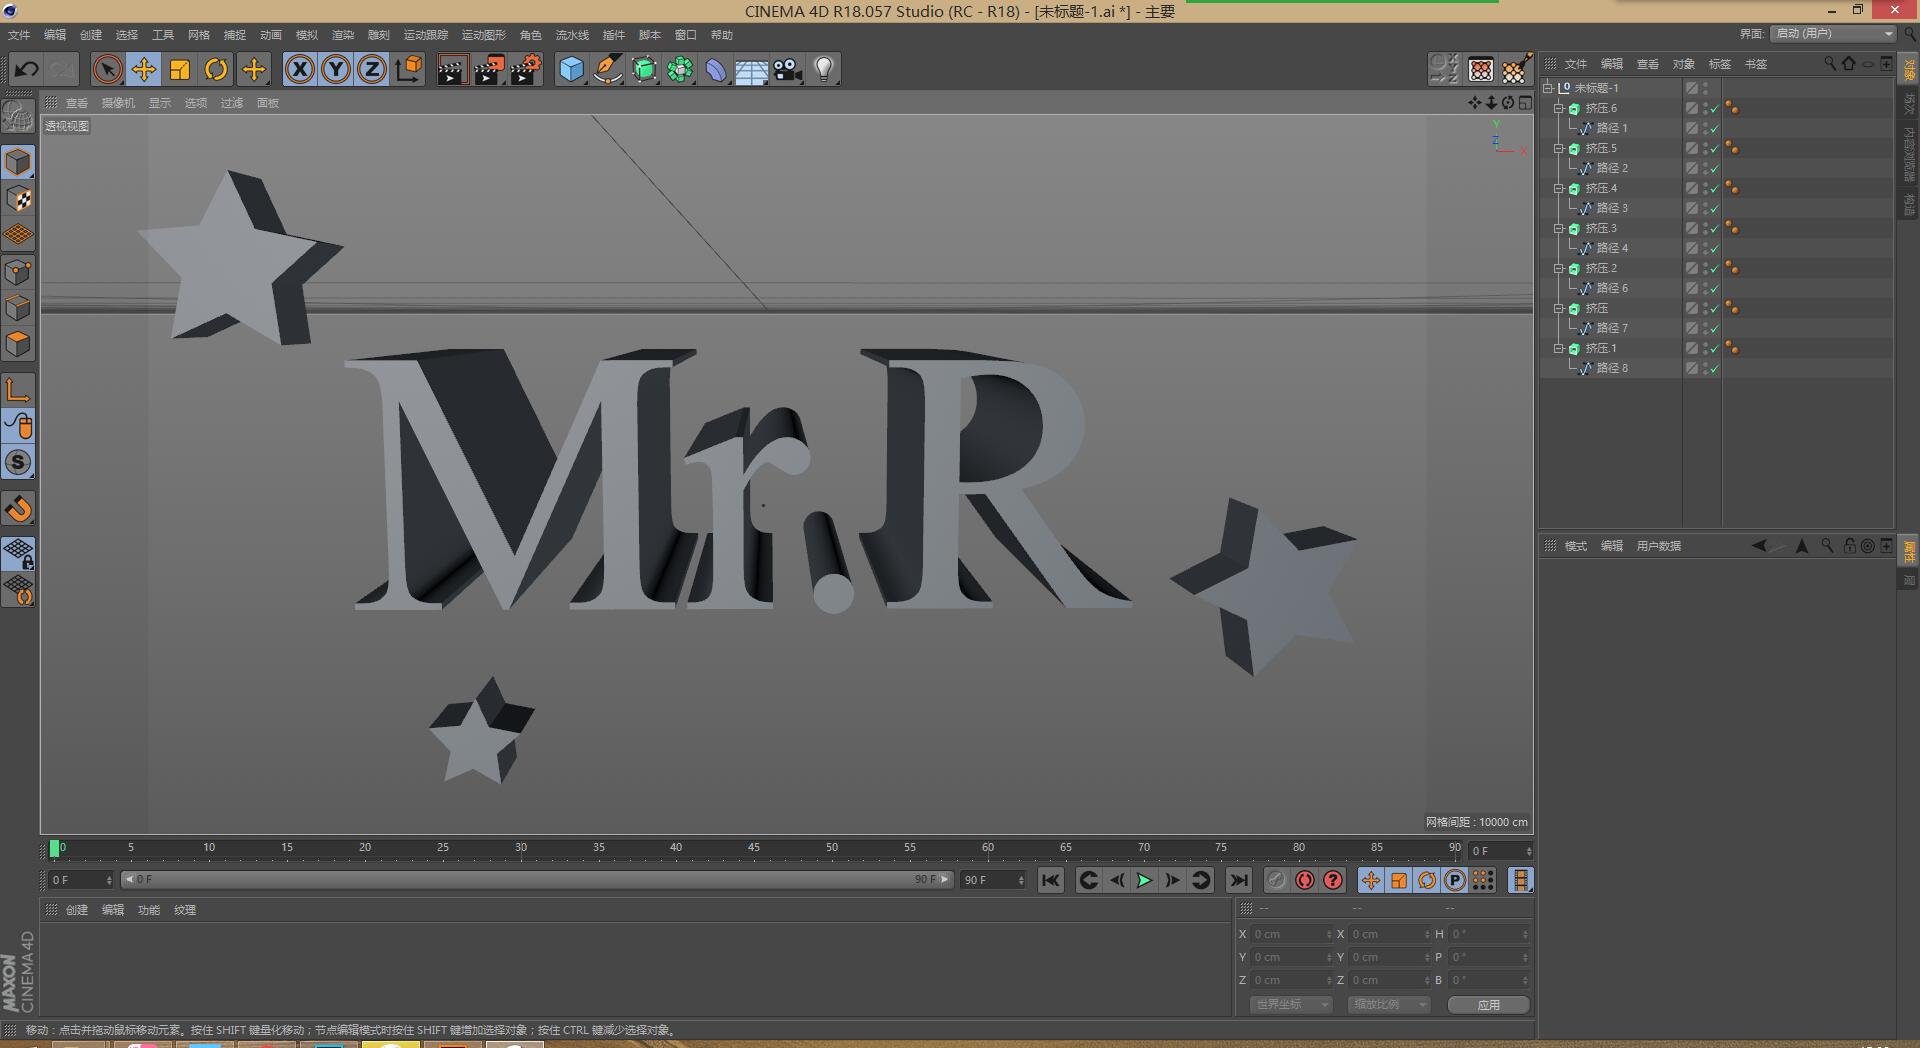The image size is (1920, 1048).
Task: Activate the Rotate tool
Action: tap(216, 69)
